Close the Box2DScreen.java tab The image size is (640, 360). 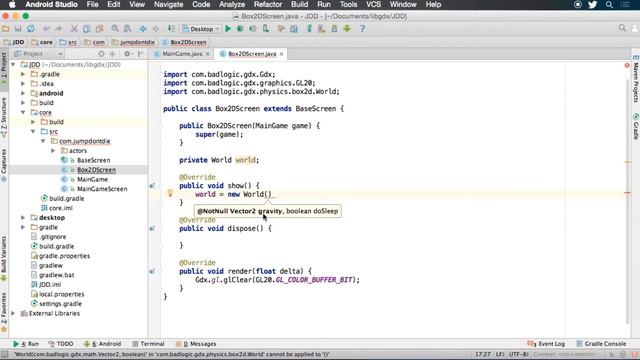tap(282, 54)
